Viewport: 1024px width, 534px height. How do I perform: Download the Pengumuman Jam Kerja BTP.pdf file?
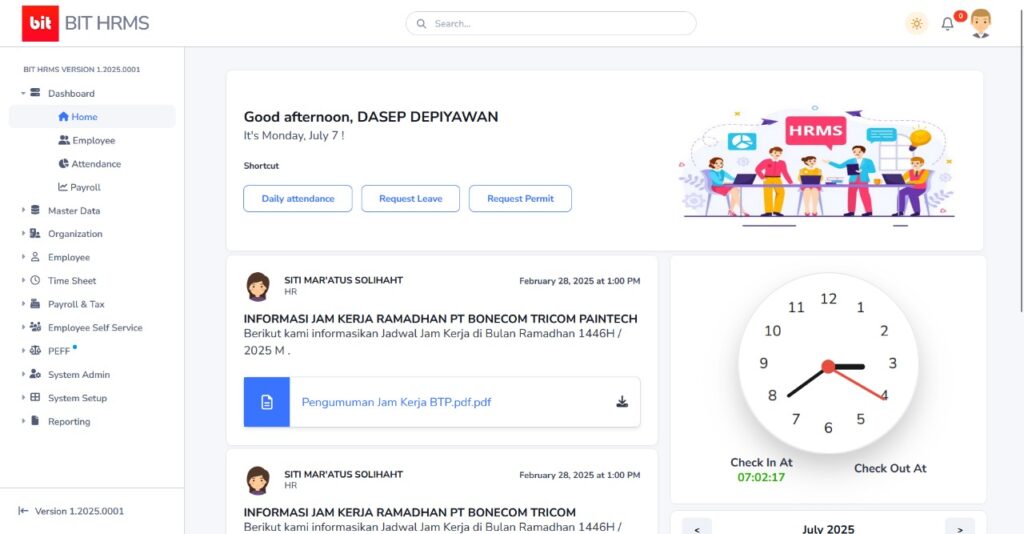[622, 402]
